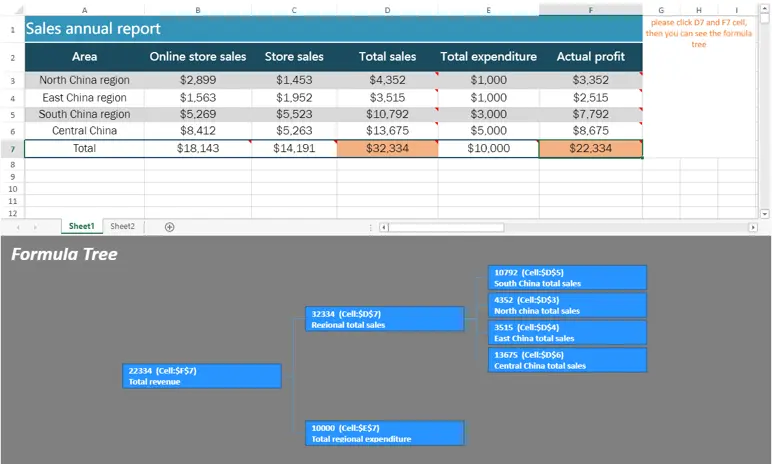Select column A header
The image size is (772, 464).
point(85,10)
